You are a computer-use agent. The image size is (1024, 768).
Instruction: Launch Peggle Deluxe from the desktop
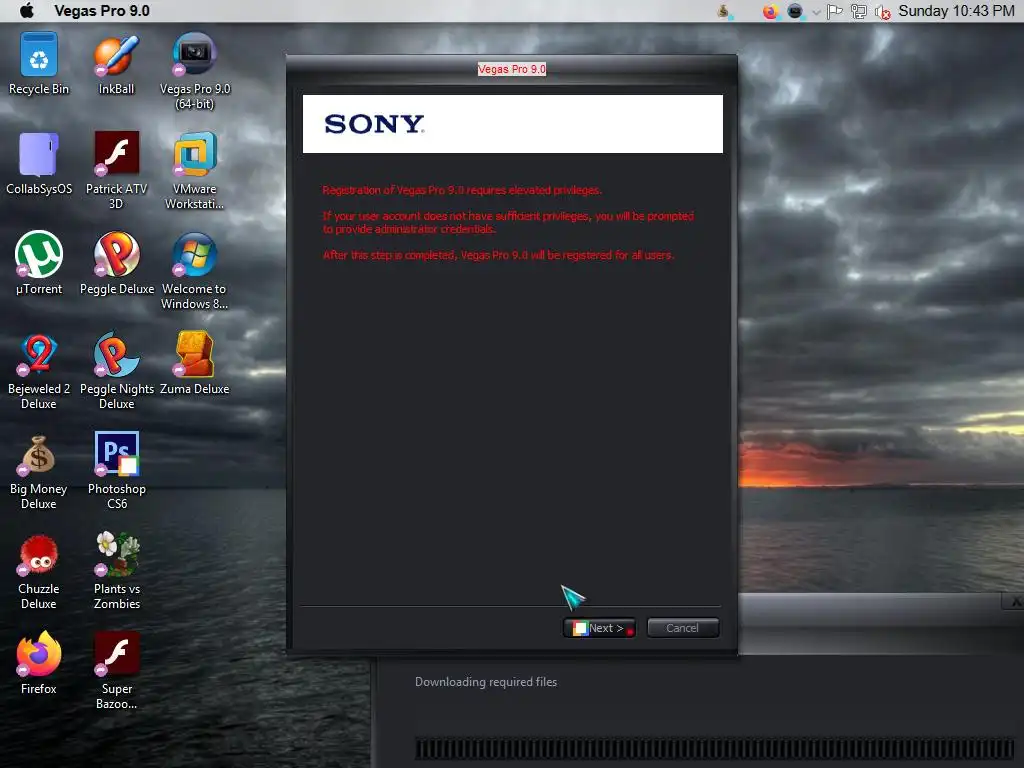point(116,264)
